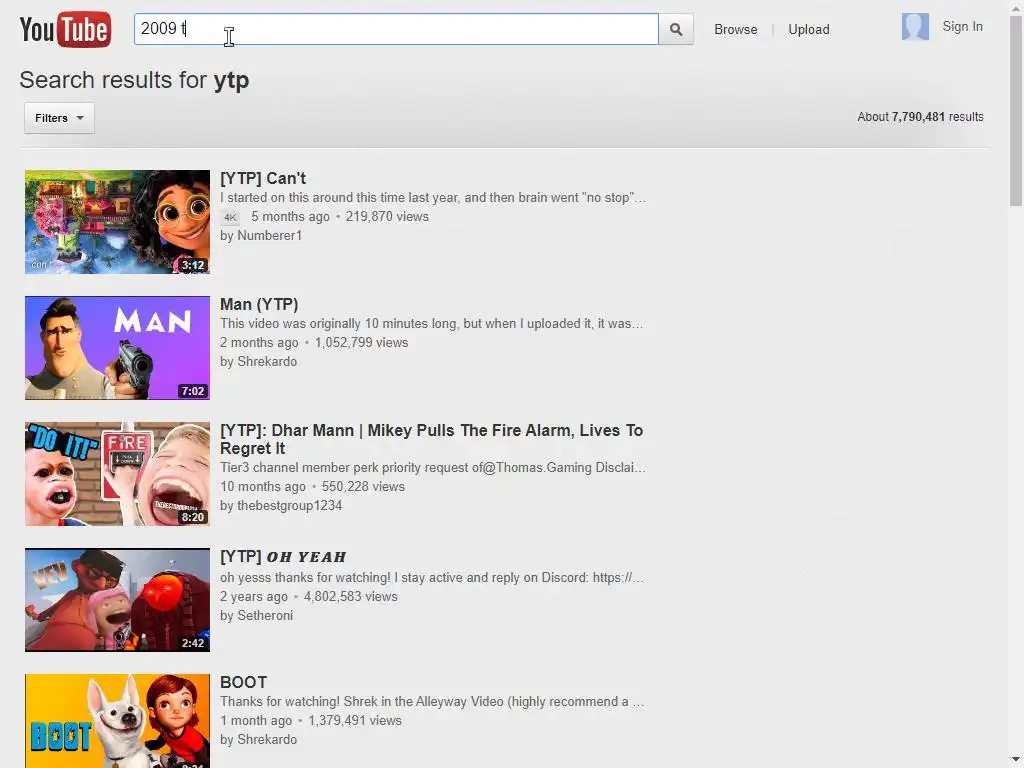This screenshot has width=1024, height=768.
Task: Click the Search results for ytp heading
Action: point(134,80)
